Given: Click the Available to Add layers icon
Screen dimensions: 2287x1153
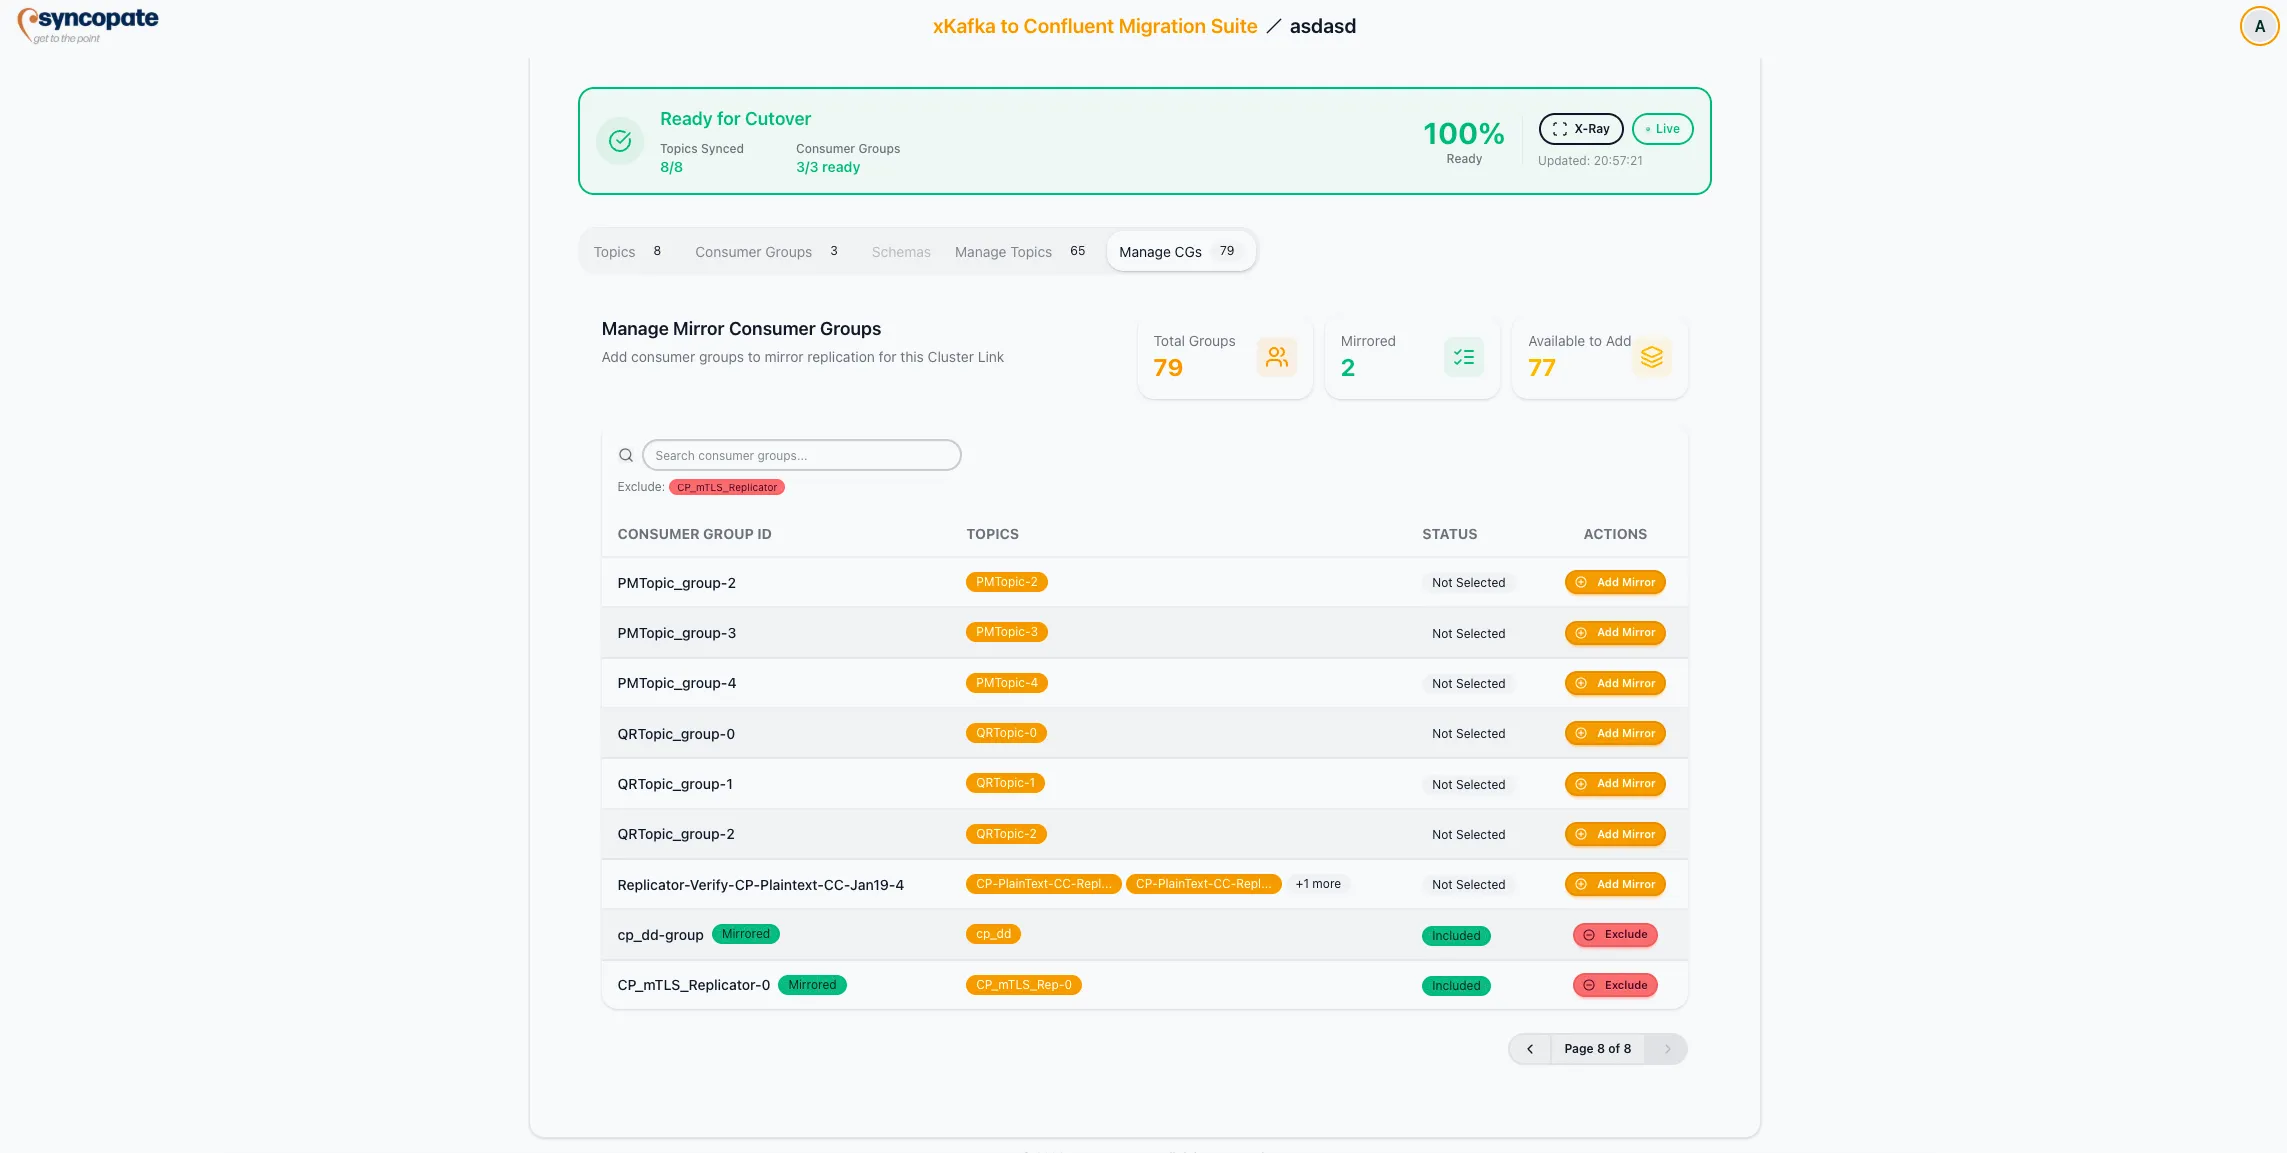Looking at the screenshot, I should [1651, 357].
